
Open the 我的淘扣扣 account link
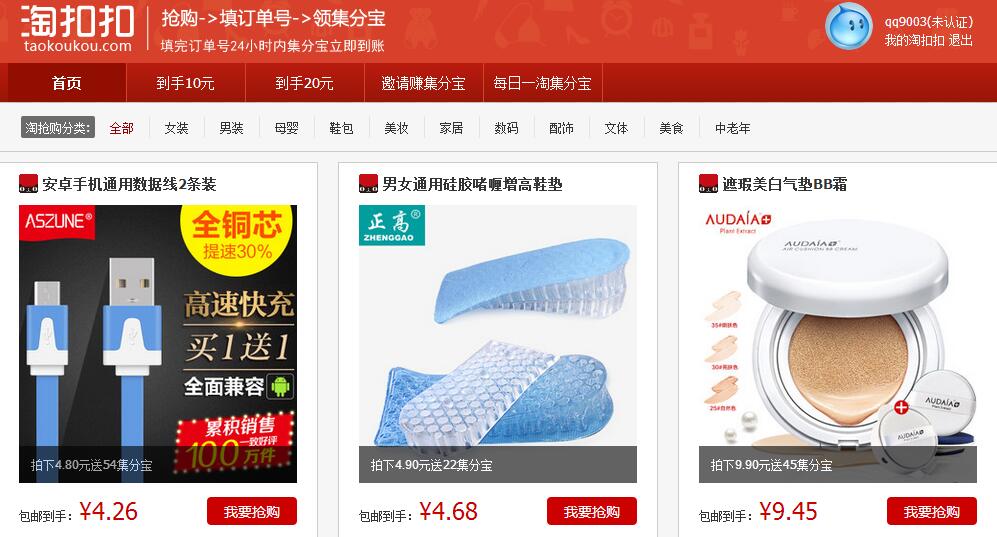click(x=914, y=40)
